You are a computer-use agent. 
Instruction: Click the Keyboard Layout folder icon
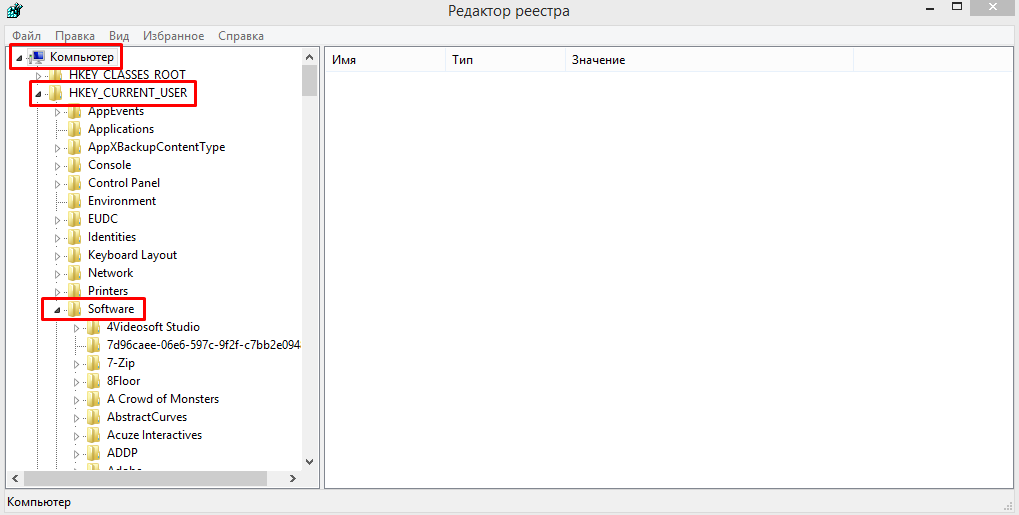(75, 255)
